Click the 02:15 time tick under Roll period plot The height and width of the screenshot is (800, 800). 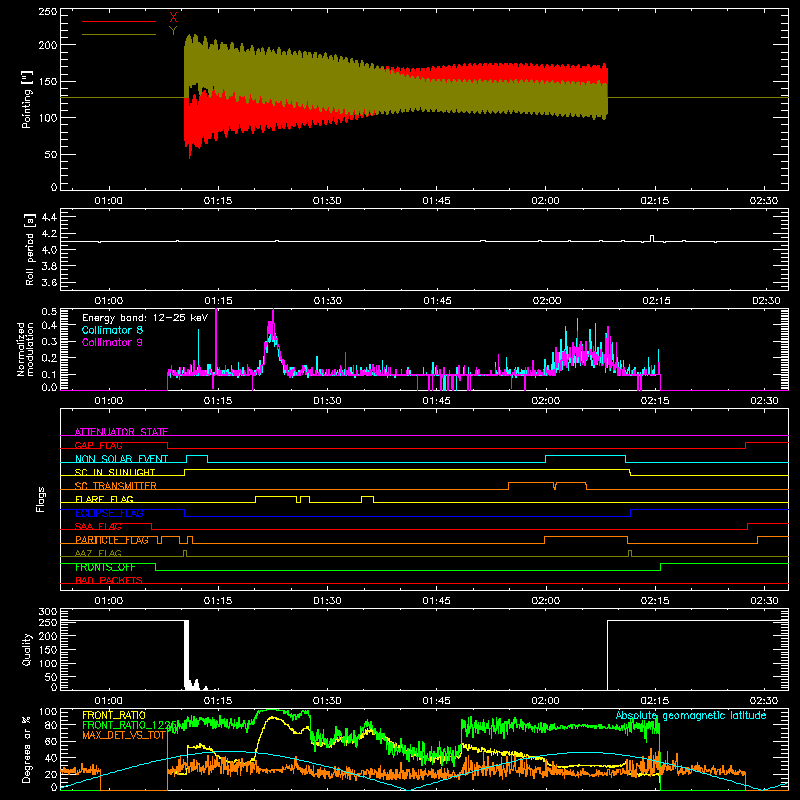[656, 301]
